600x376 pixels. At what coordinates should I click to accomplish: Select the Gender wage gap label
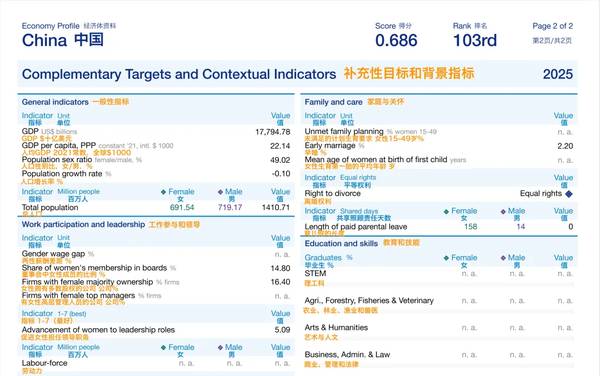(53, 254)
